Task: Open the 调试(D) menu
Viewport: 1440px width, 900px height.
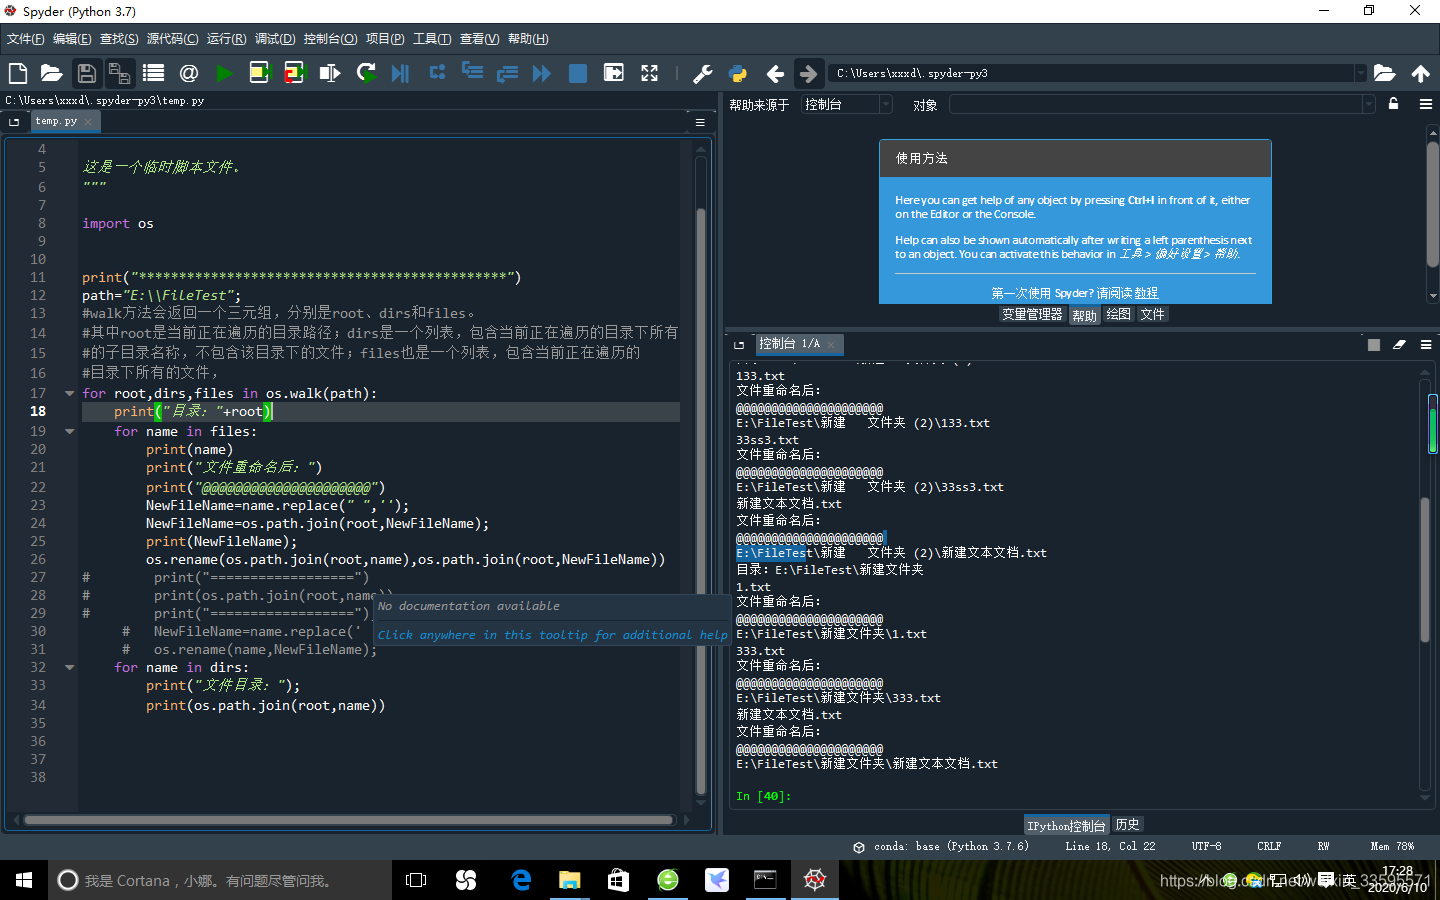Action: pos(275,39)
